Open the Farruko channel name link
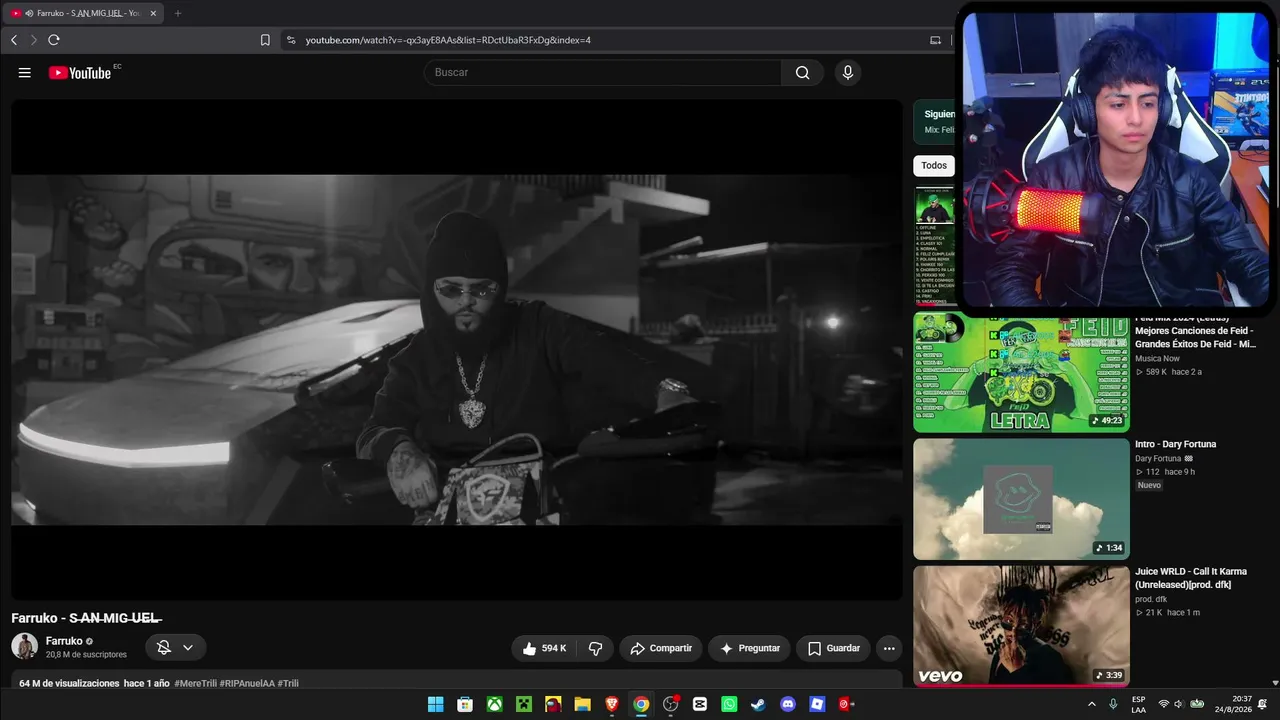 (x=64, y=641)
